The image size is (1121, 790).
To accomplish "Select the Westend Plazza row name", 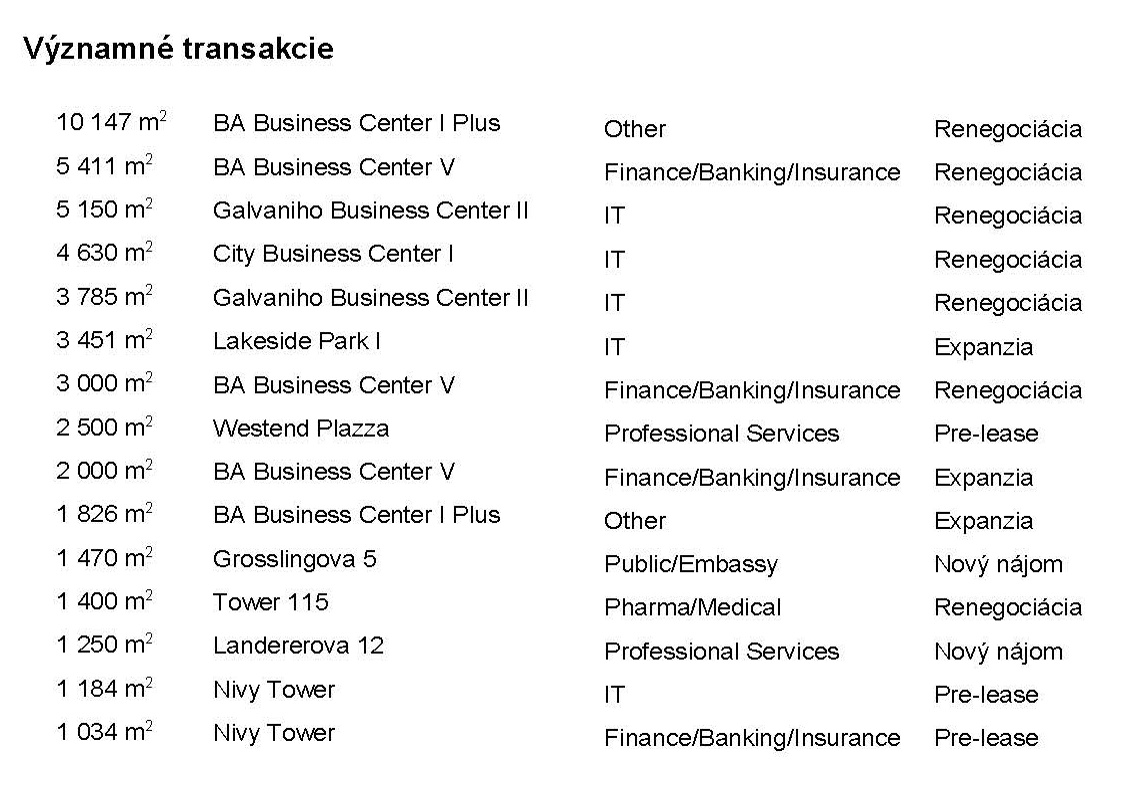I will point(301,428).
